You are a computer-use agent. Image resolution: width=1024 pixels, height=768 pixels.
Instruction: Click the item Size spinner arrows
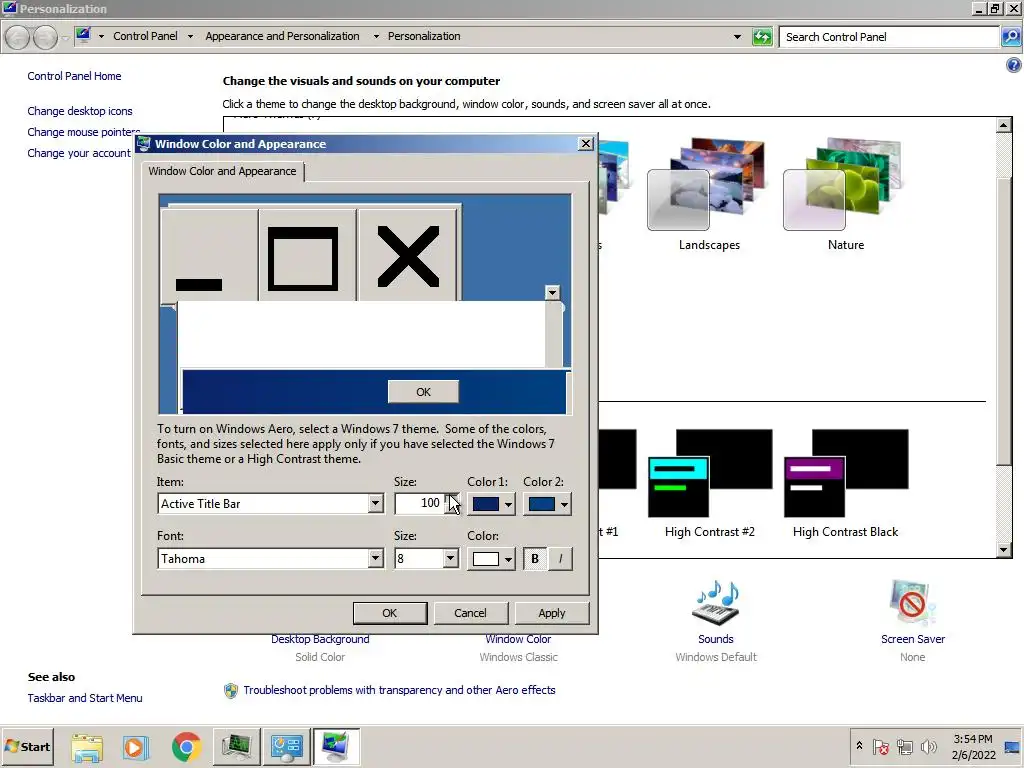point(452,504)
